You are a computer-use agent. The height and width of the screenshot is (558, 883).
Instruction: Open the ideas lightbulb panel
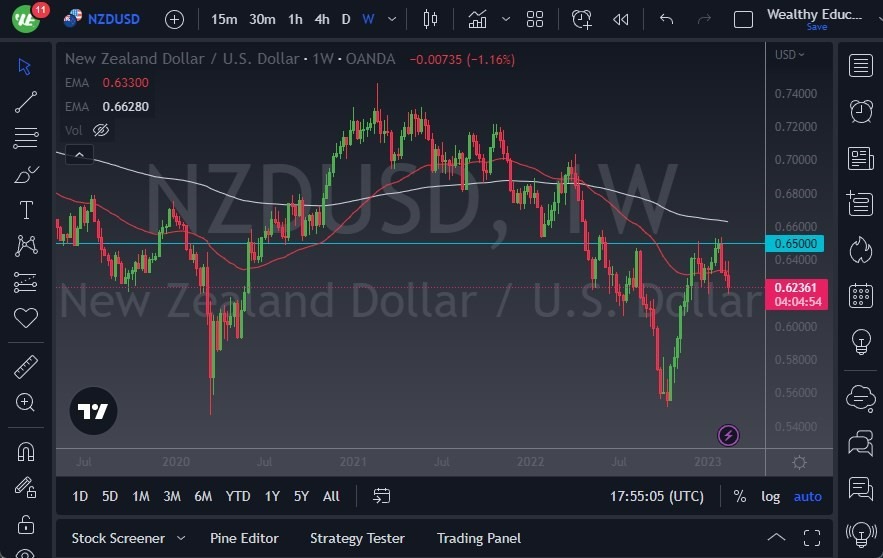click(x=860, y=341)
